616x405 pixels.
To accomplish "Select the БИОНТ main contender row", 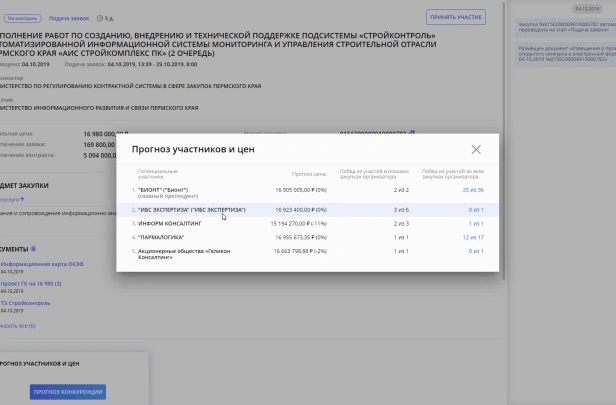I will (x=308, y=192).
